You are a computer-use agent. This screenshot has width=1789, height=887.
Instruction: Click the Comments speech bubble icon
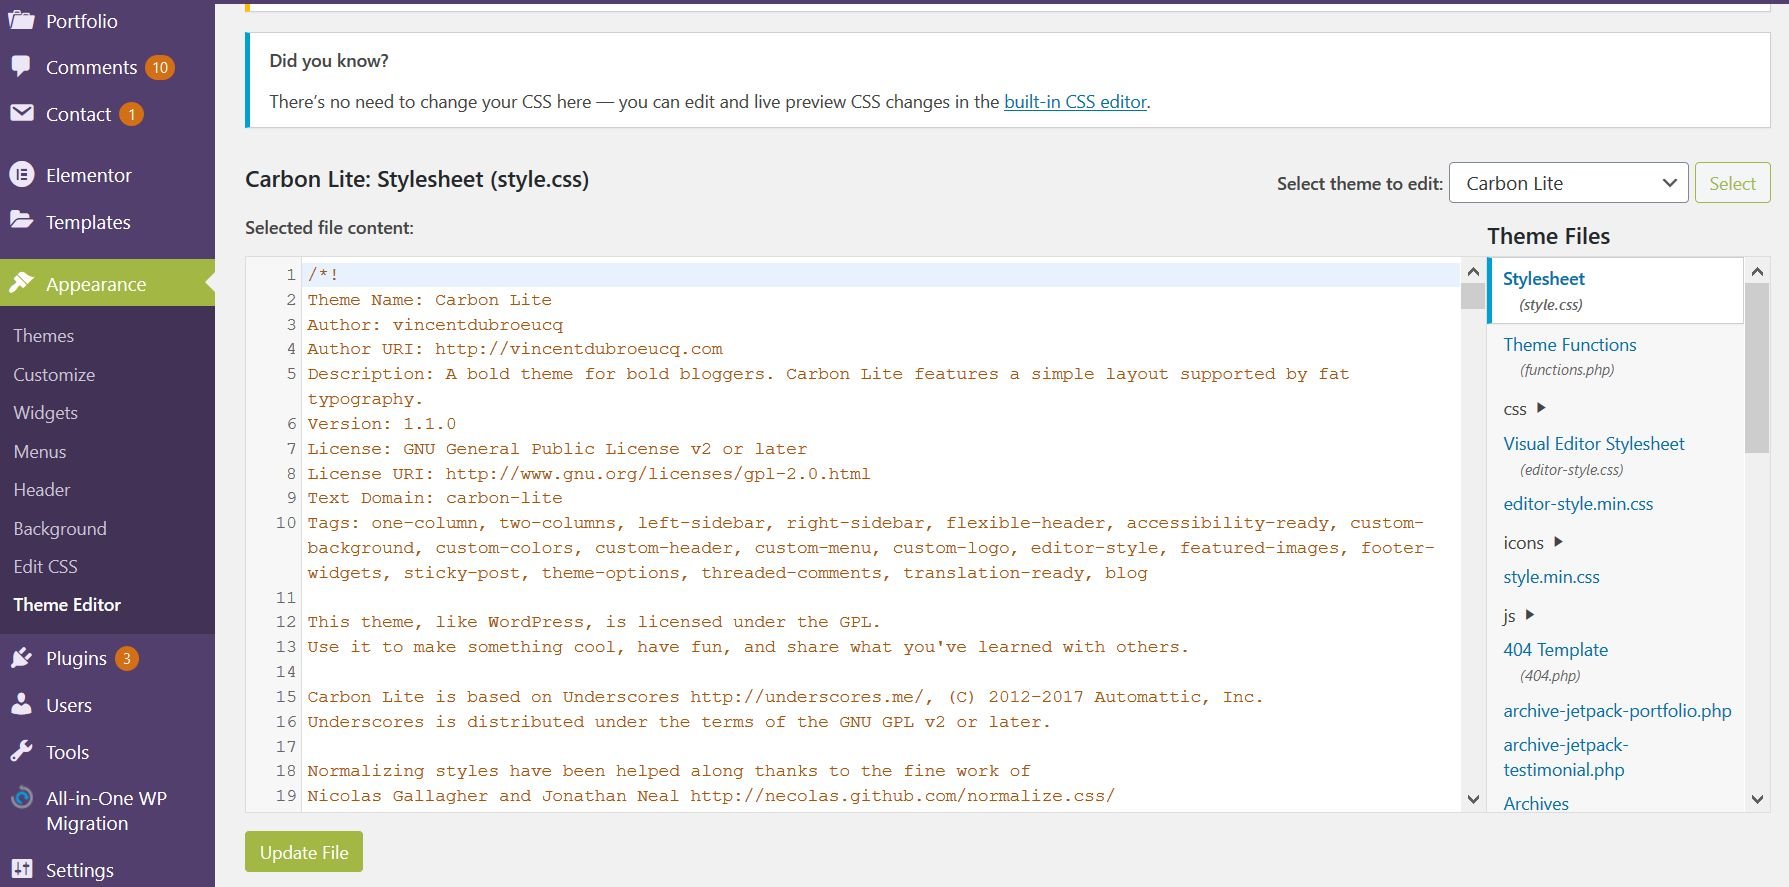pyautogui.click(x=21, y=66)
